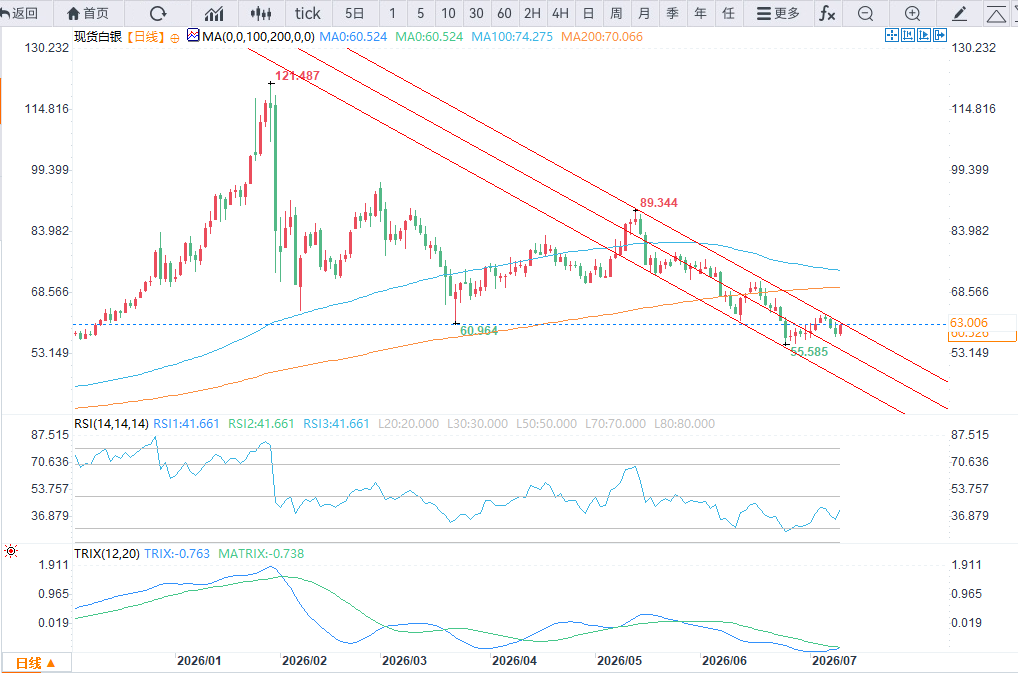The width and height of the screenshot is (1018, 673).
Task: Open the line chart style icon
Action: [x=214, y=13]
